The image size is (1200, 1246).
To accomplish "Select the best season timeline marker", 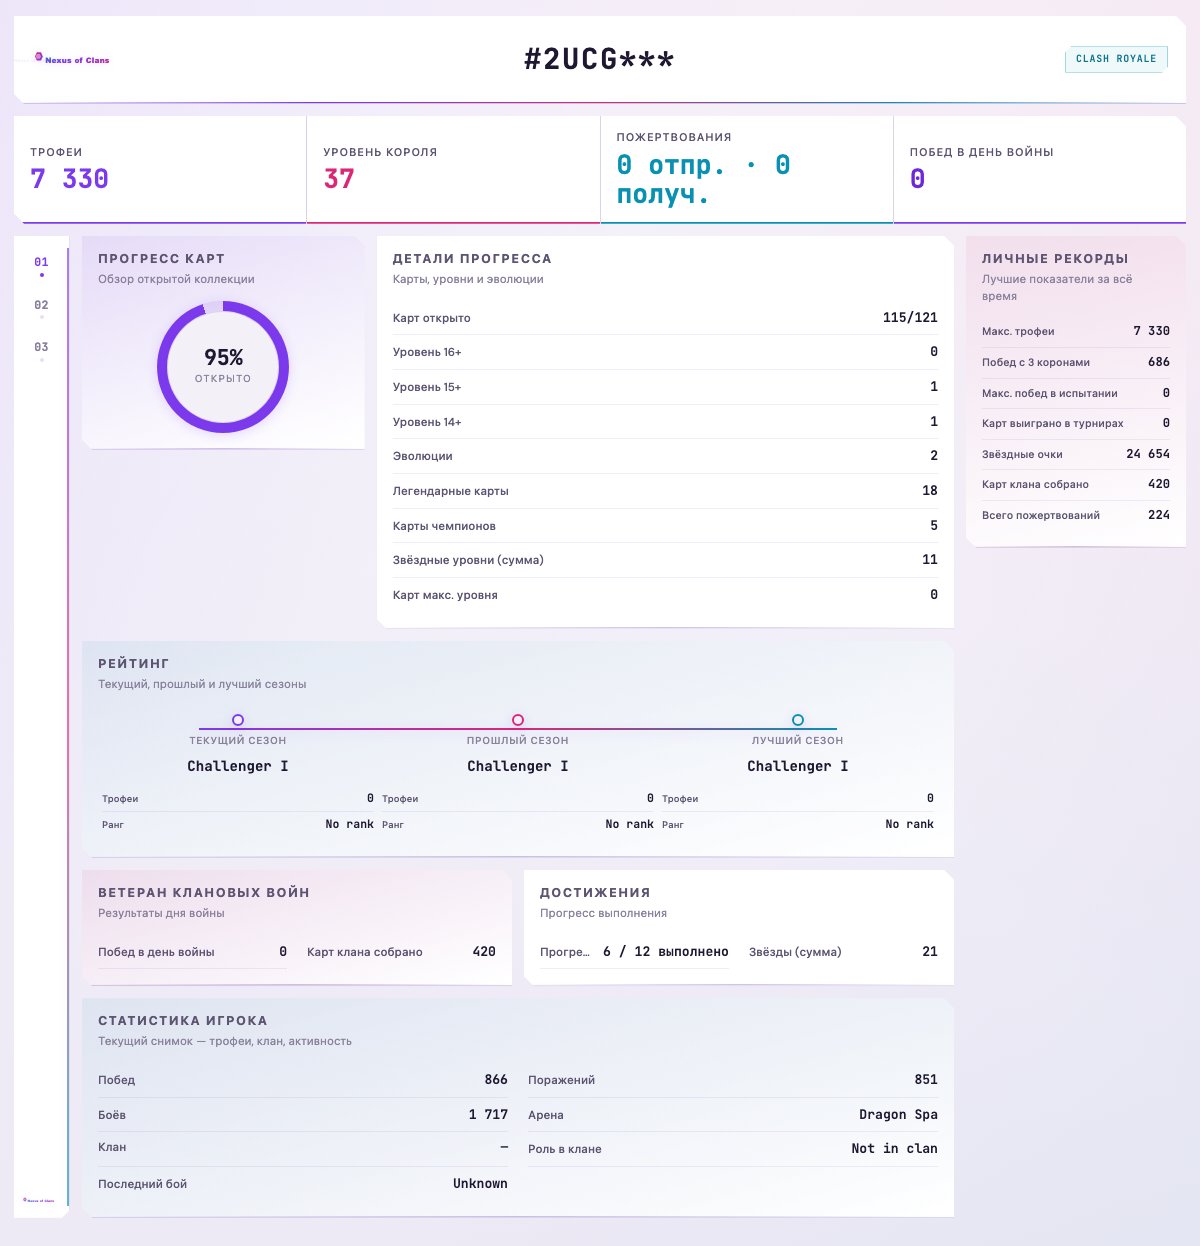I will click(x=798, y=720).
